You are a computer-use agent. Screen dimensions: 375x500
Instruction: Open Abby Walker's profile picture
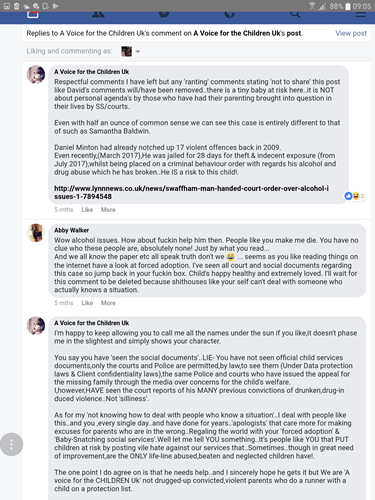tap(36, 233)
